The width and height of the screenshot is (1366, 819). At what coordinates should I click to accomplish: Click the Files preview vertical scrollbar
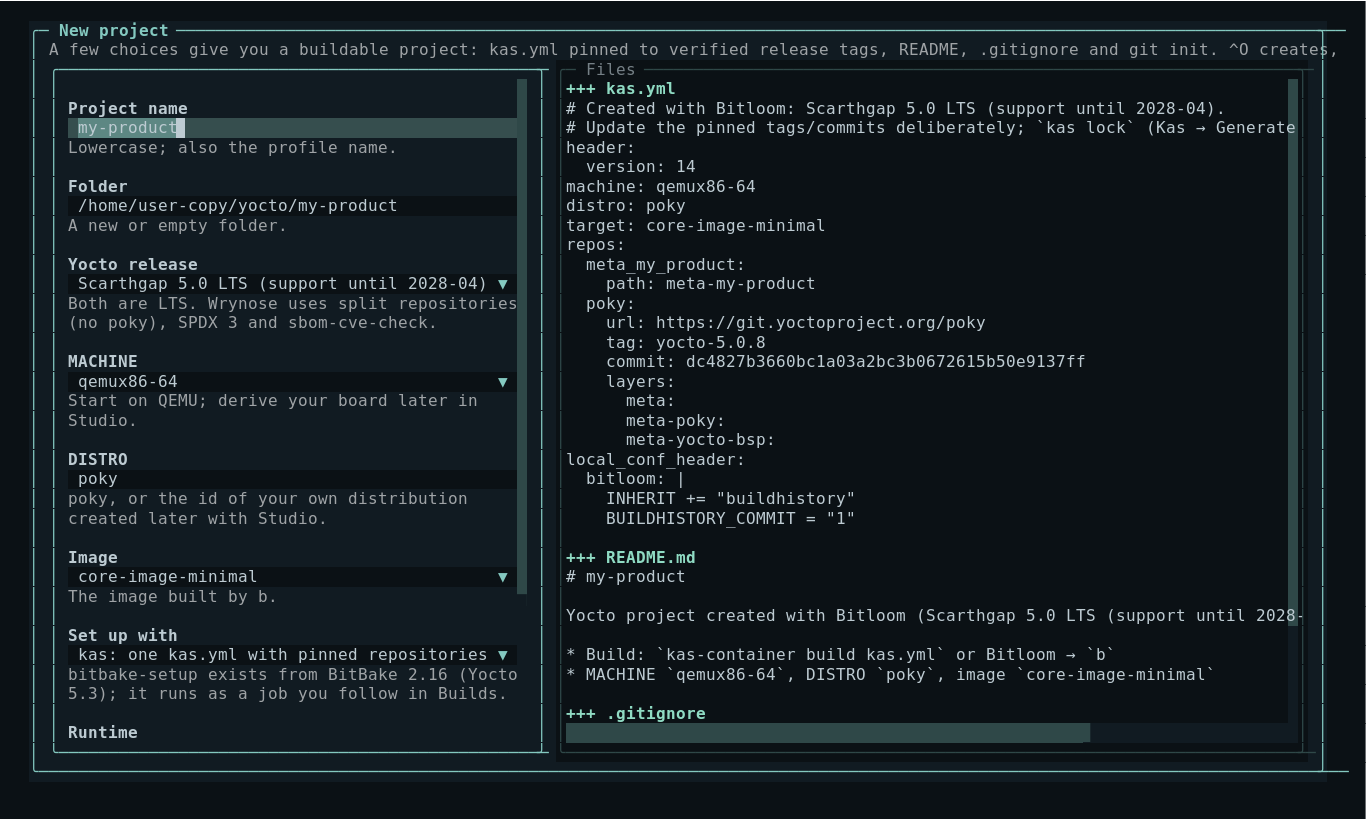[1293, 352]
